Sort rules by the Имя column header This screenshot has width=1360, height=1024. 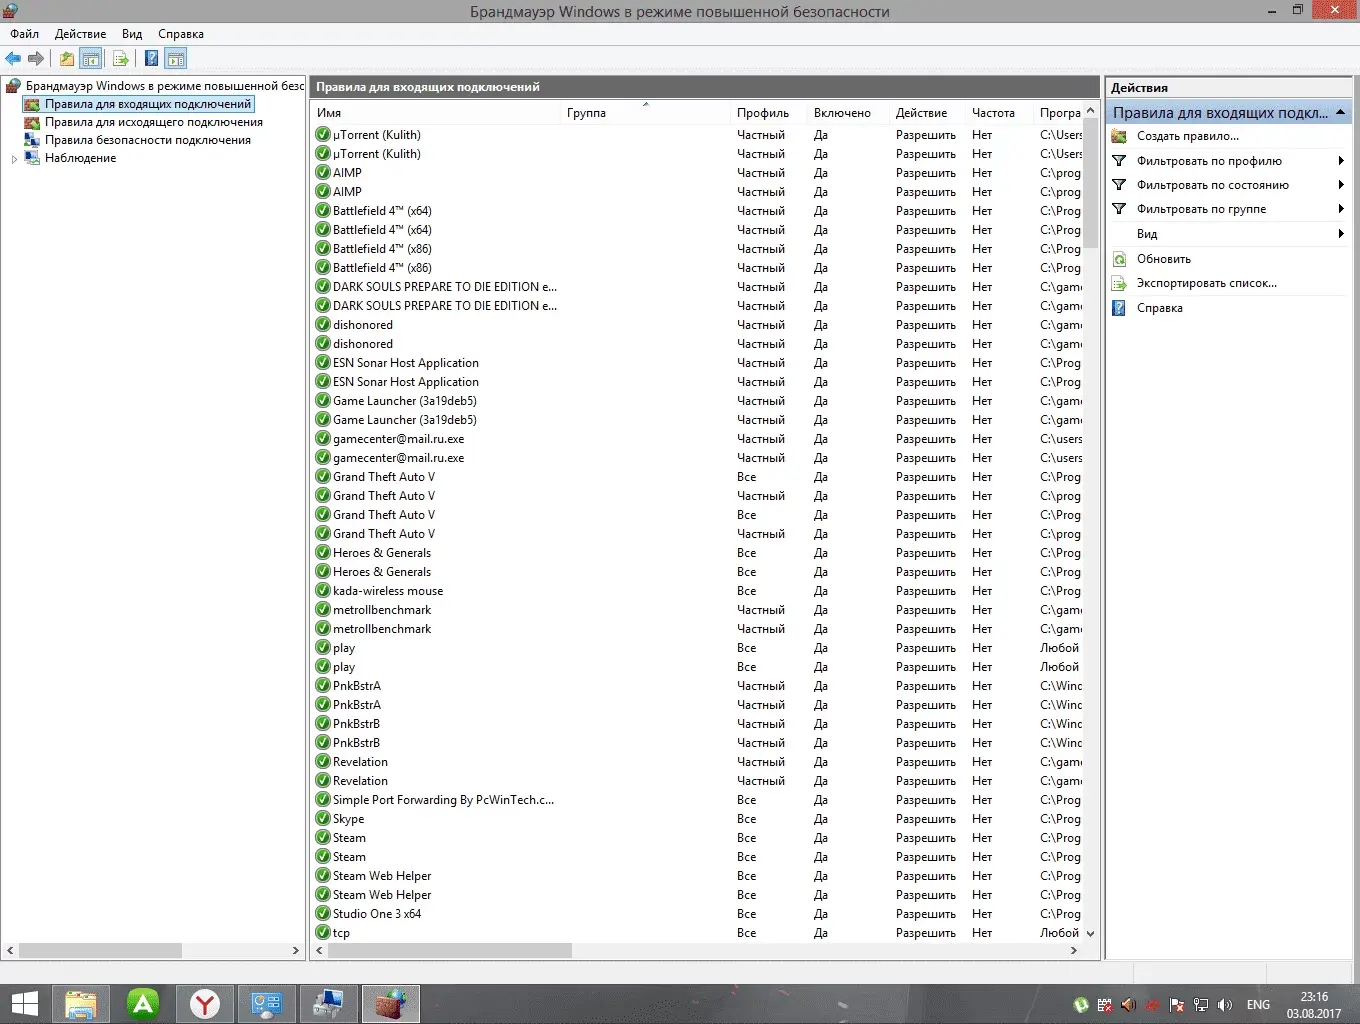pyautogui.click(x=436, y=113)
